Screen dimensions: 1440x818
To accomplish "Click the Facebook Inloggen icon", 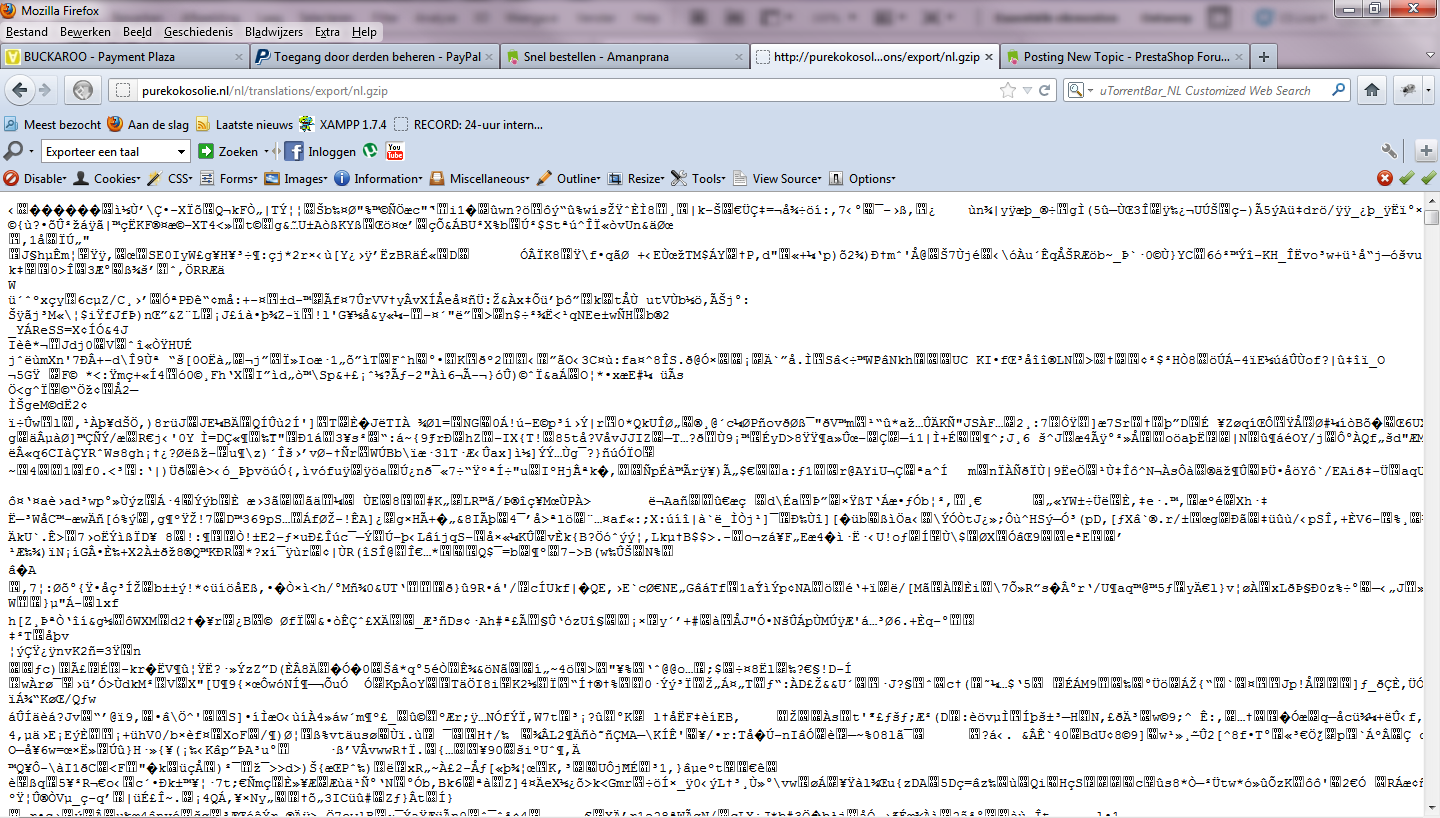I will [x=294, y=151].
